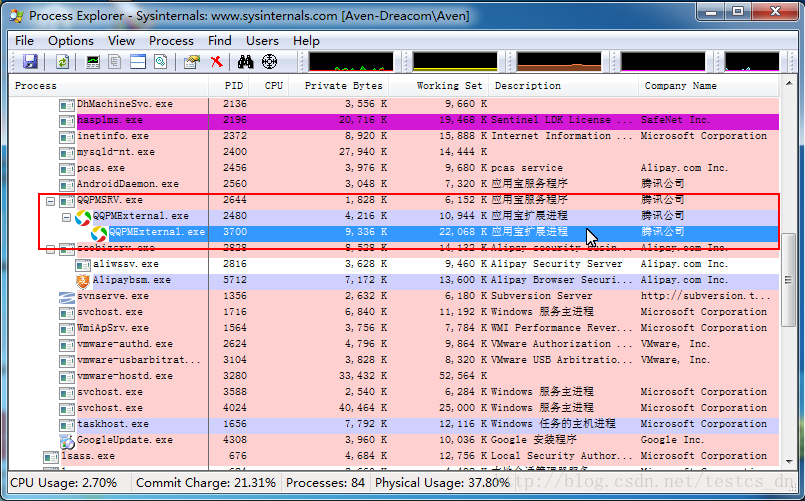Toggle the lower pane toolbar icon
805x501 pixels.
[138, 62]
